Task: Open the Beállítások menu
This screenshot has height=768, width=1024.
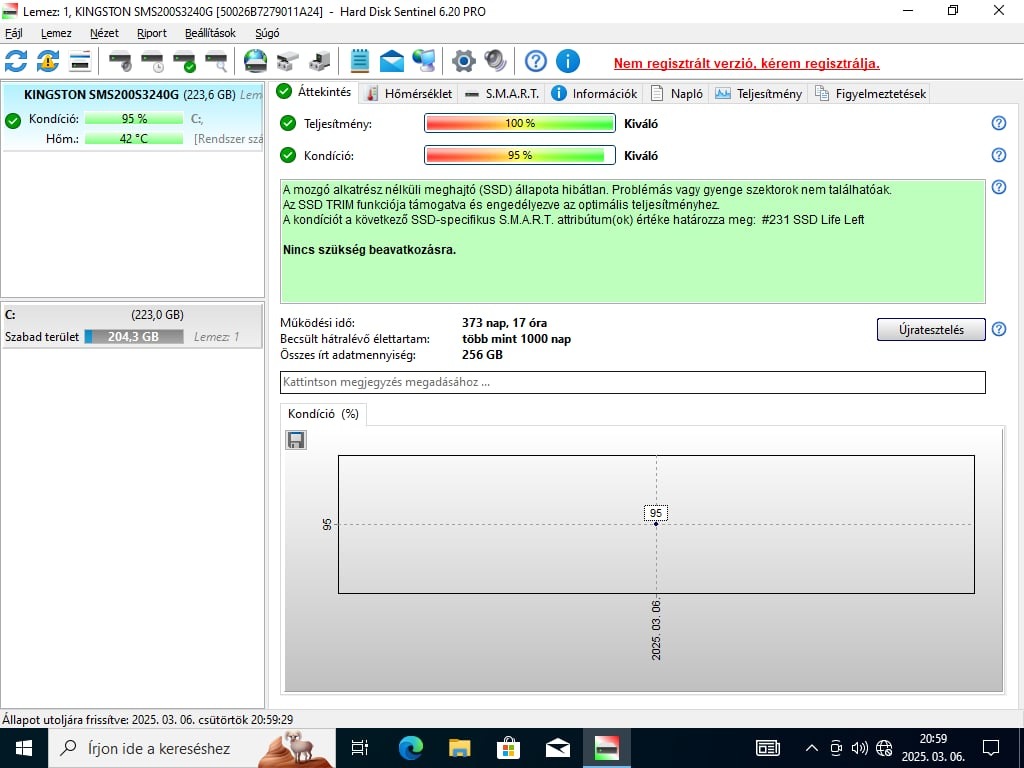Action: (210, 33)
